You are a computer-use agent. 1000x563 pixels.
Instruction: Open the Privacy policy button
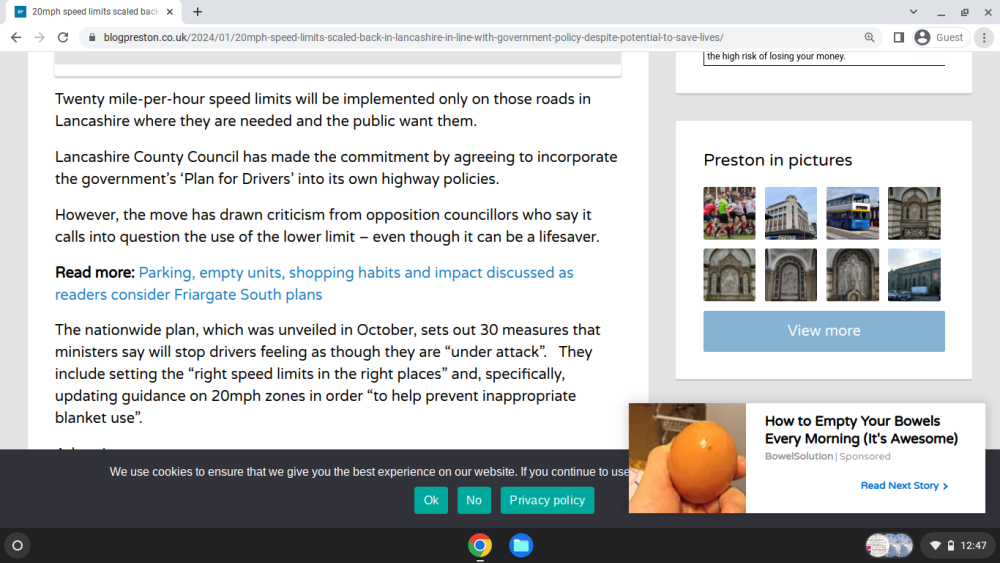(547, 501)
